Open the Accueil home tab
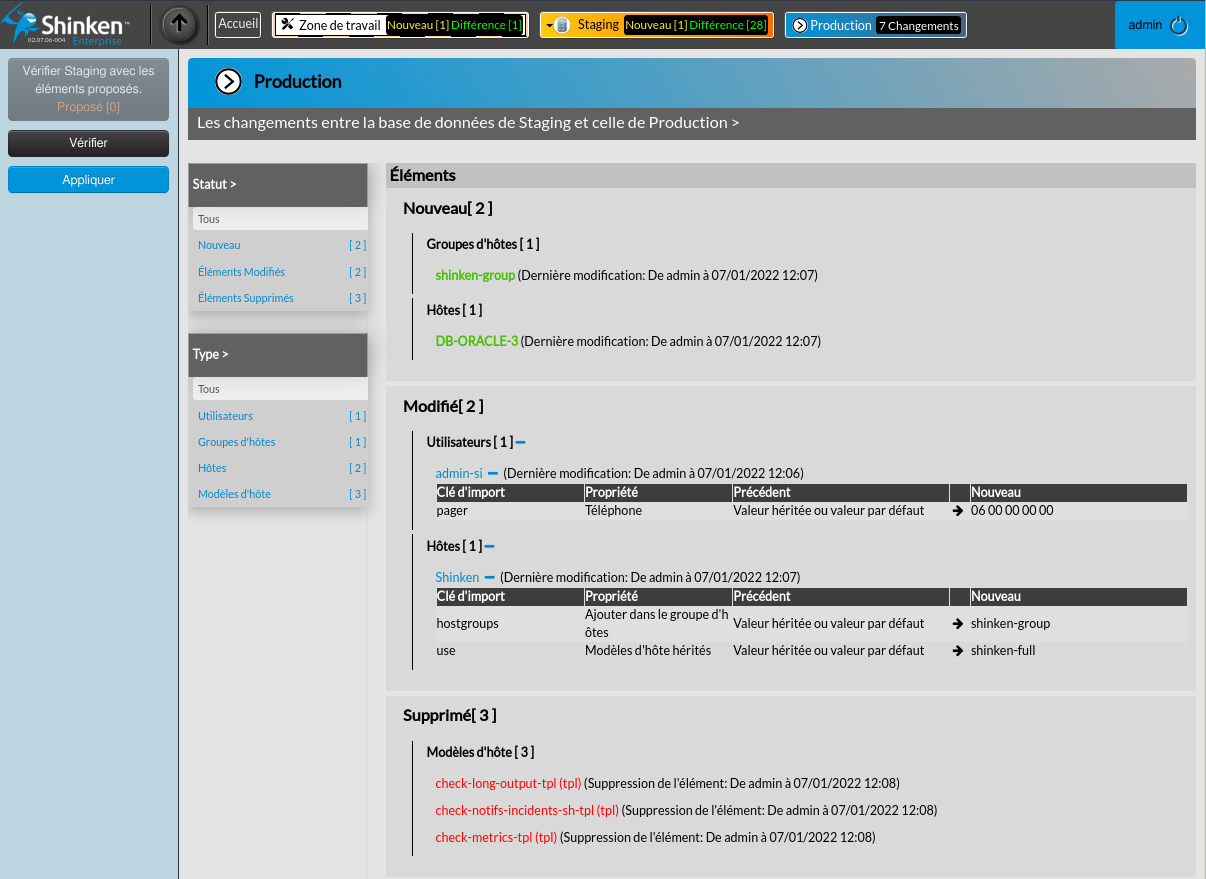Image resolution: width=1206 pixels, height=879 pixels. (x=238, y=24)
